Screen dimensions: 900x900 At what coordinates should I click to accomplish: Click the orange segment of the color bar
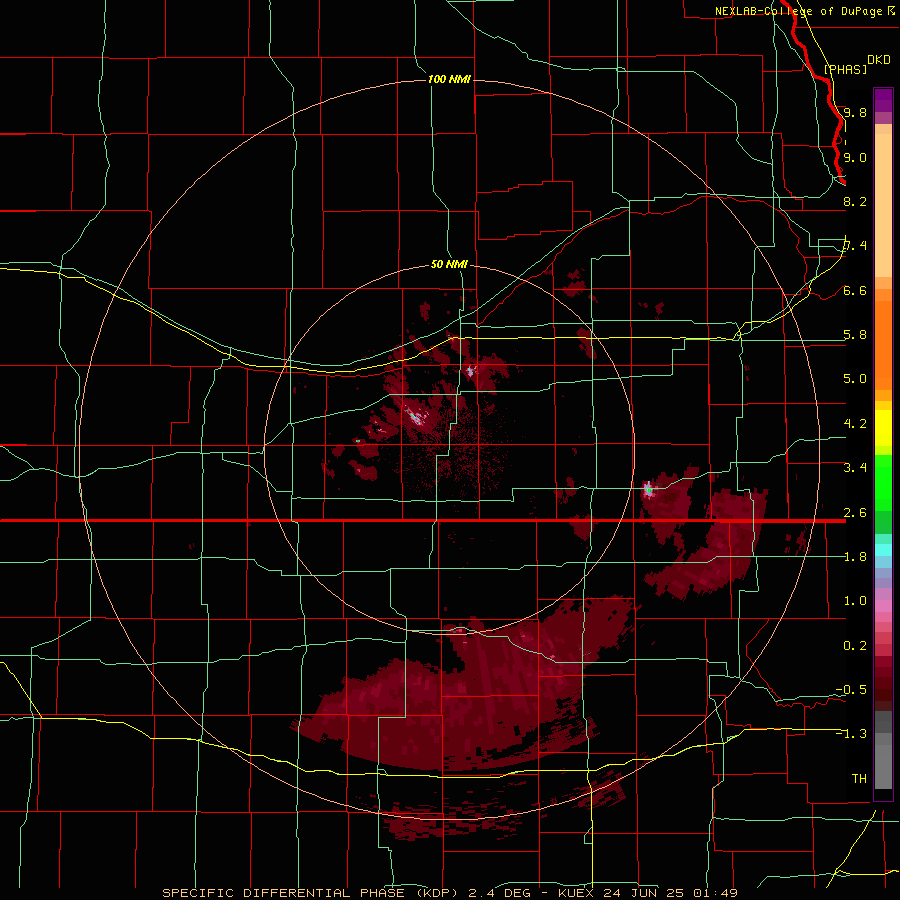pos(883,344)
